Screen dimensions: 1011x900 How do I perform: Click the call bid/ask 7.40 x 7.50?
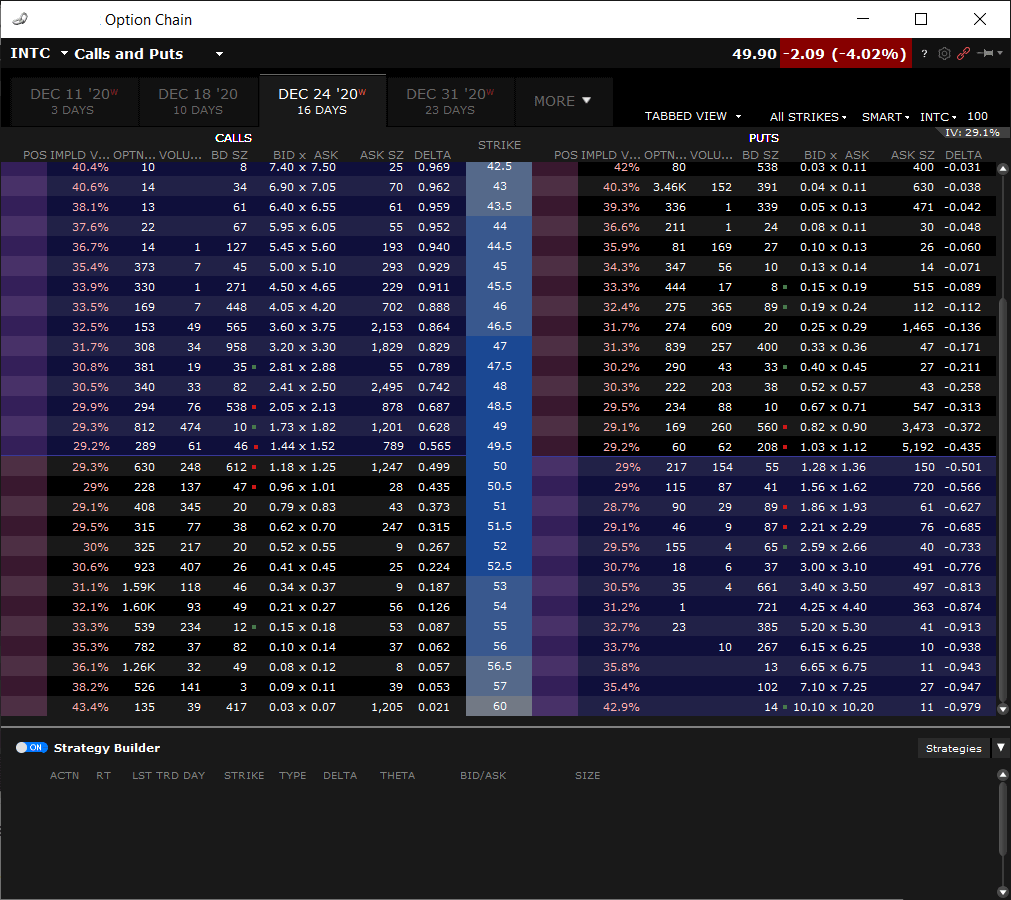tap(302, 167)
